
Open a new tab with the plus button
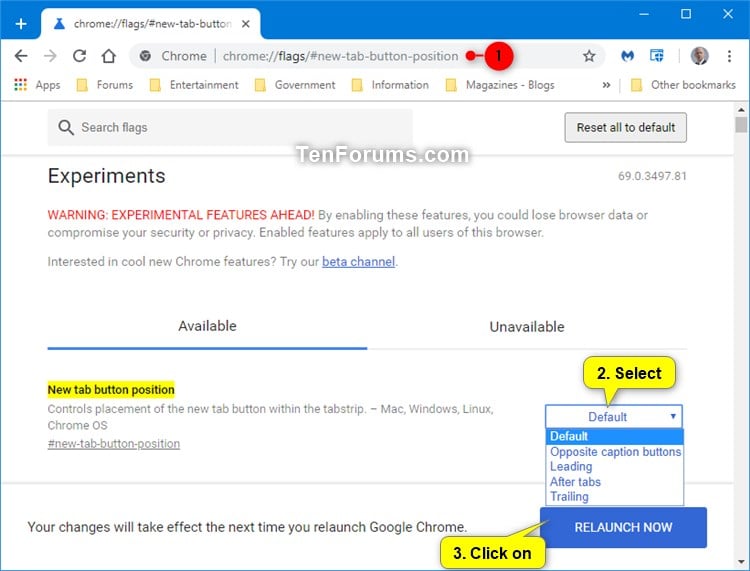point(21,23)
